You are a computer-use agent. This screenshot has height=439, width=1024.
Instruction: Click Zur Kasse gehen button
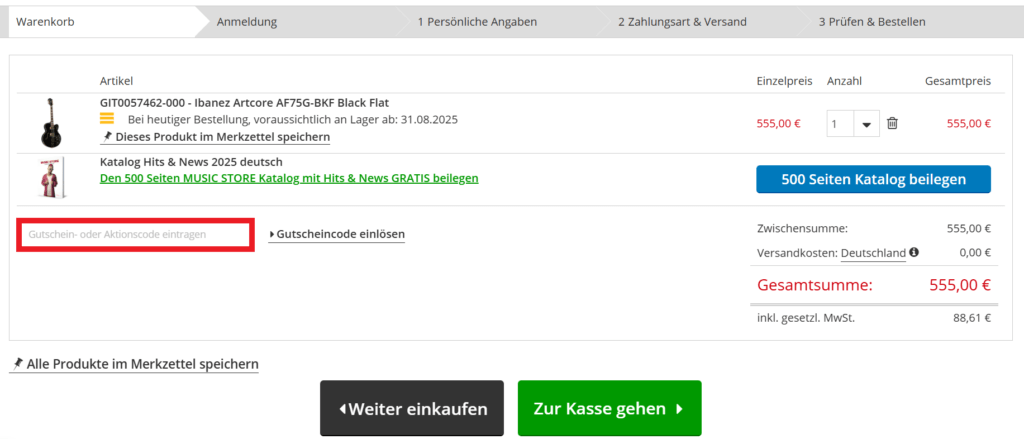point(609,408)
